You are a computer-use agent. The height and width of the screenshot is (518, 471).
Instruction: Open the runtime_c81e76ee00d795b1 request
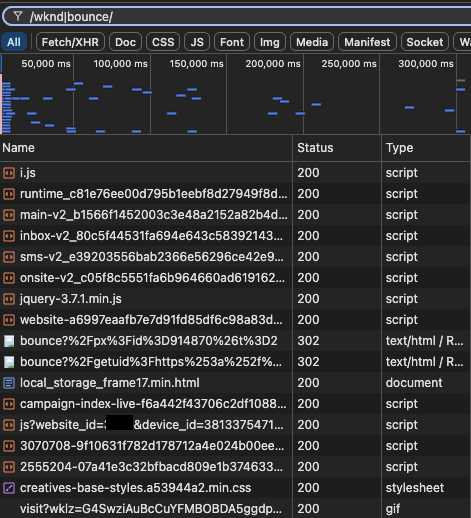click(x=235, y=194)
